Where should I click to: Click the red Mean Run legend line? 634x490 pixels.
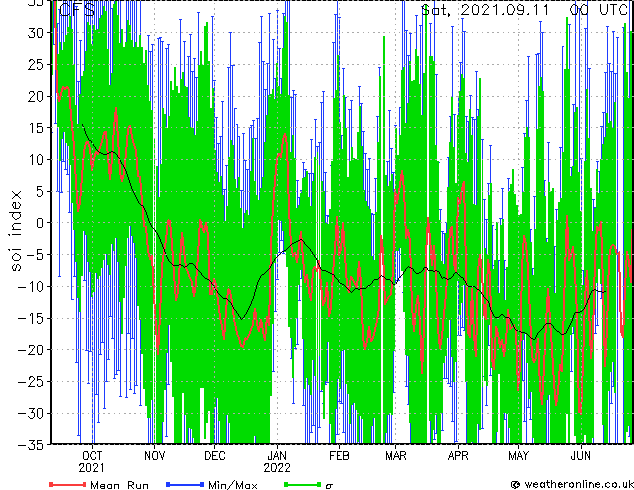pos(68,484)
